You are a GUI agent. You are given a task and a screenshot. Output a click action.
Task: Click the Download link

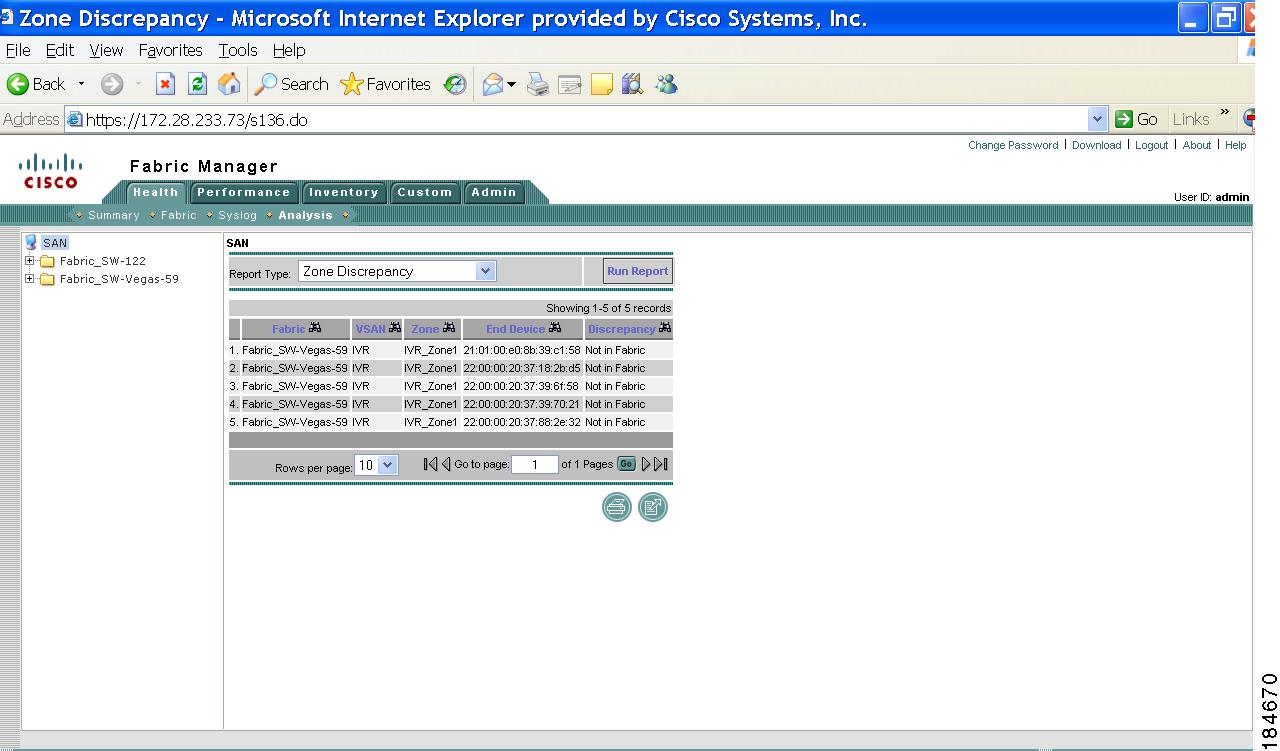coord(1097,145)
